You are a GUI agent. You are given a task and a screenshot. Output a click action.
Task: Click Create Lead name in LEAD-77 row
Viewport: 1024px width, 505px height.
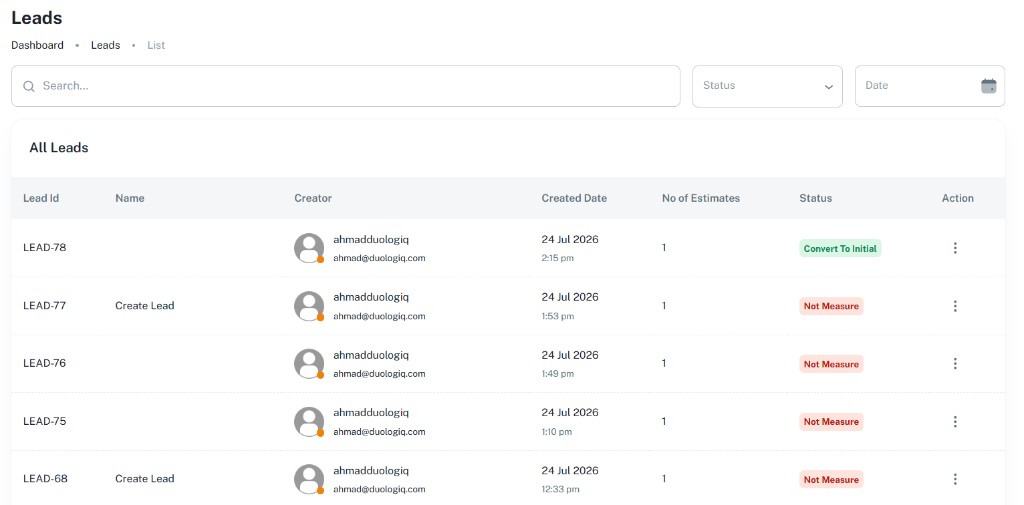144,305
